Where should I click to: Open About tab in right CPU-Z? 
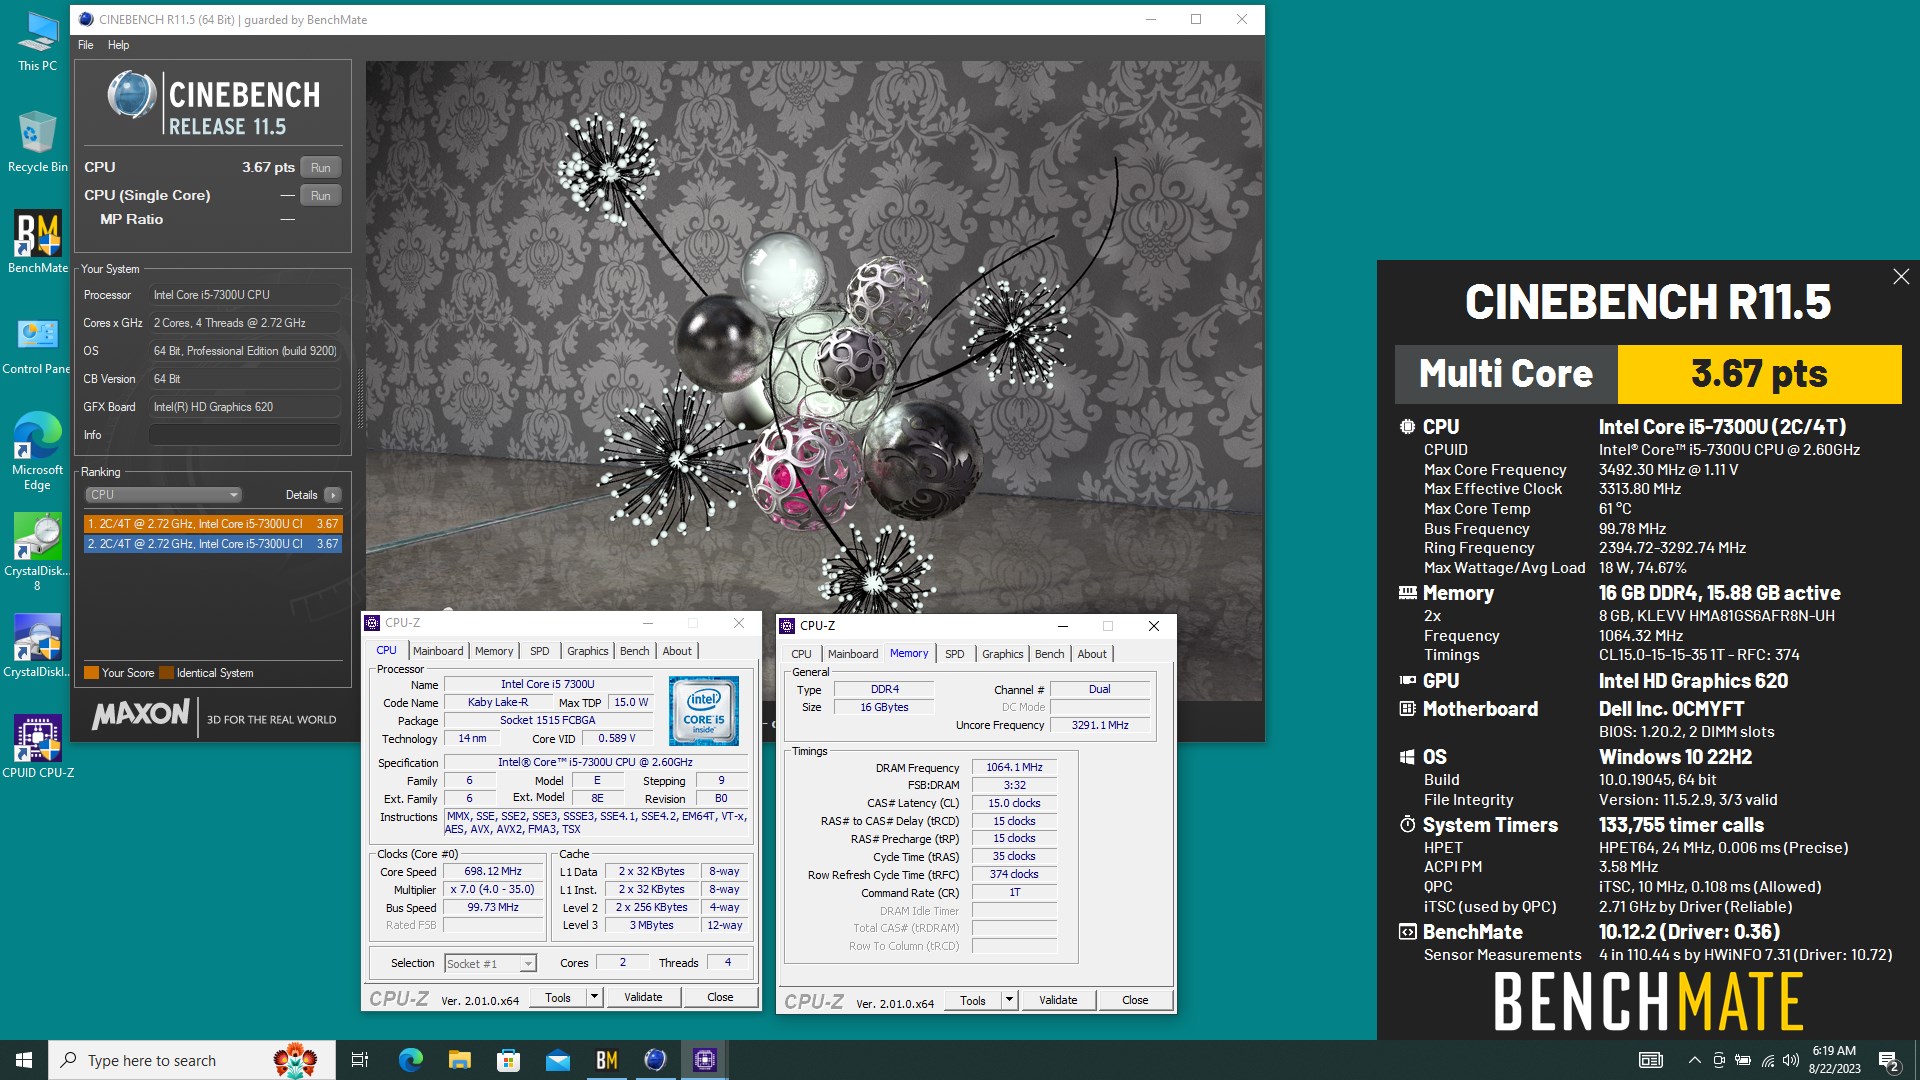(1092, 654)
